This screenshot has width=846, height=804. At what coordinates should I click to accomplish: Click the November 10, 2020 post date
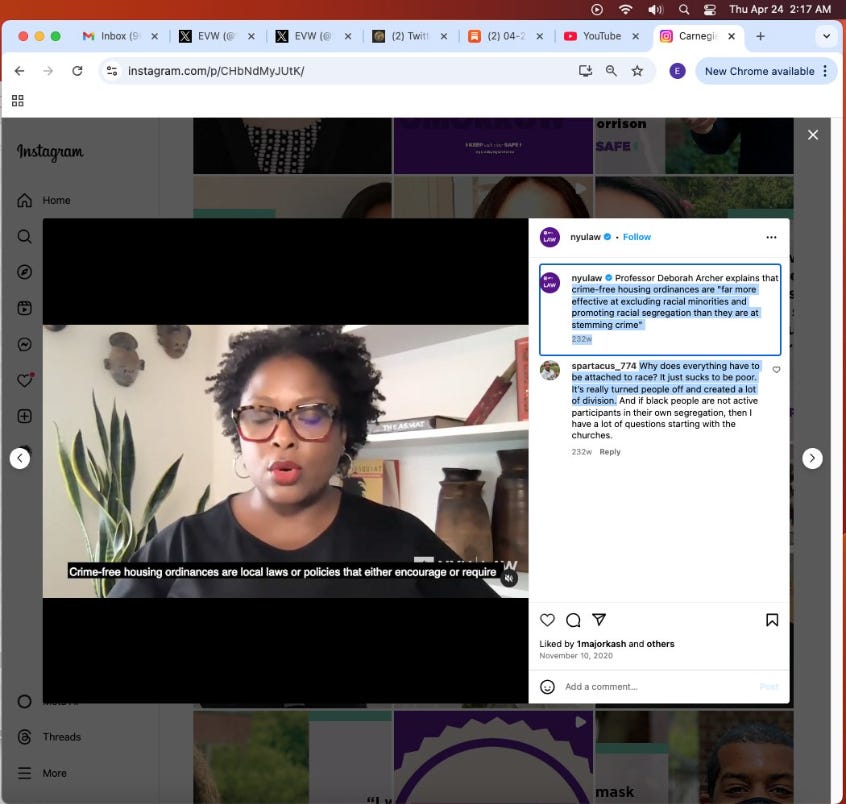(576, 656)
